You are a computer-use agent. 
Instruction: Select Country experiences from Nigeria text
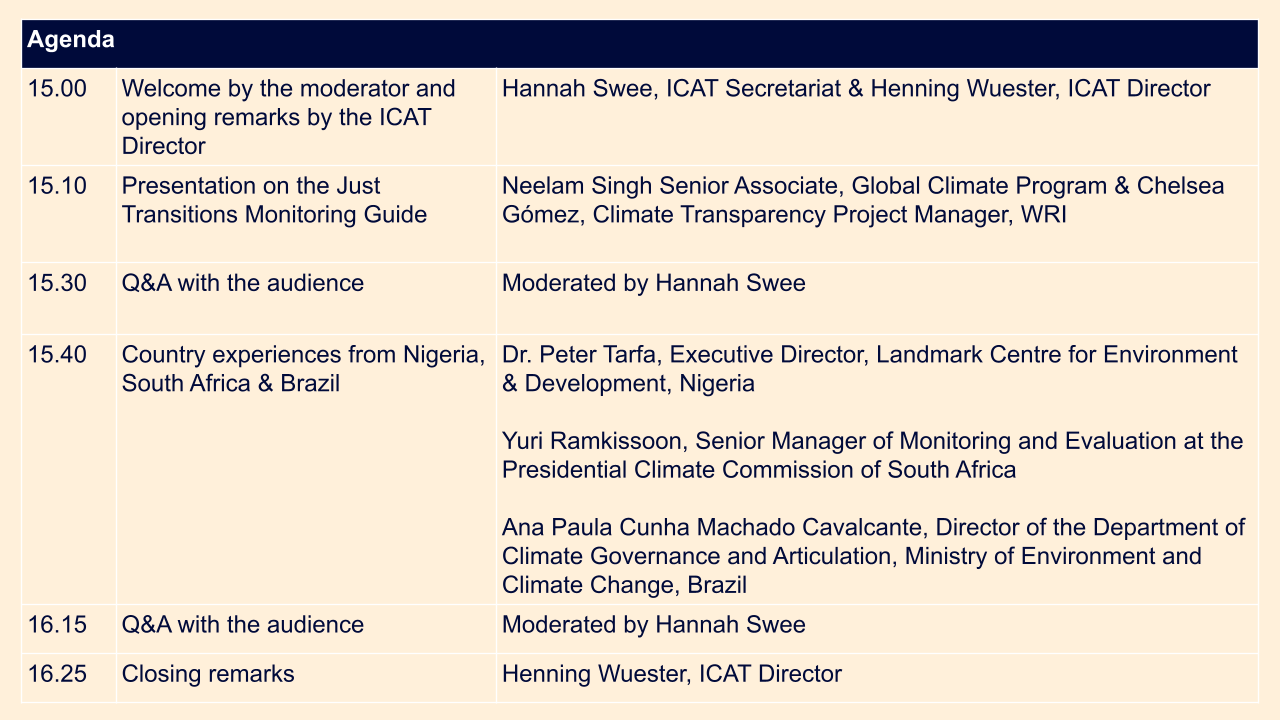click(x=304, y=369)
